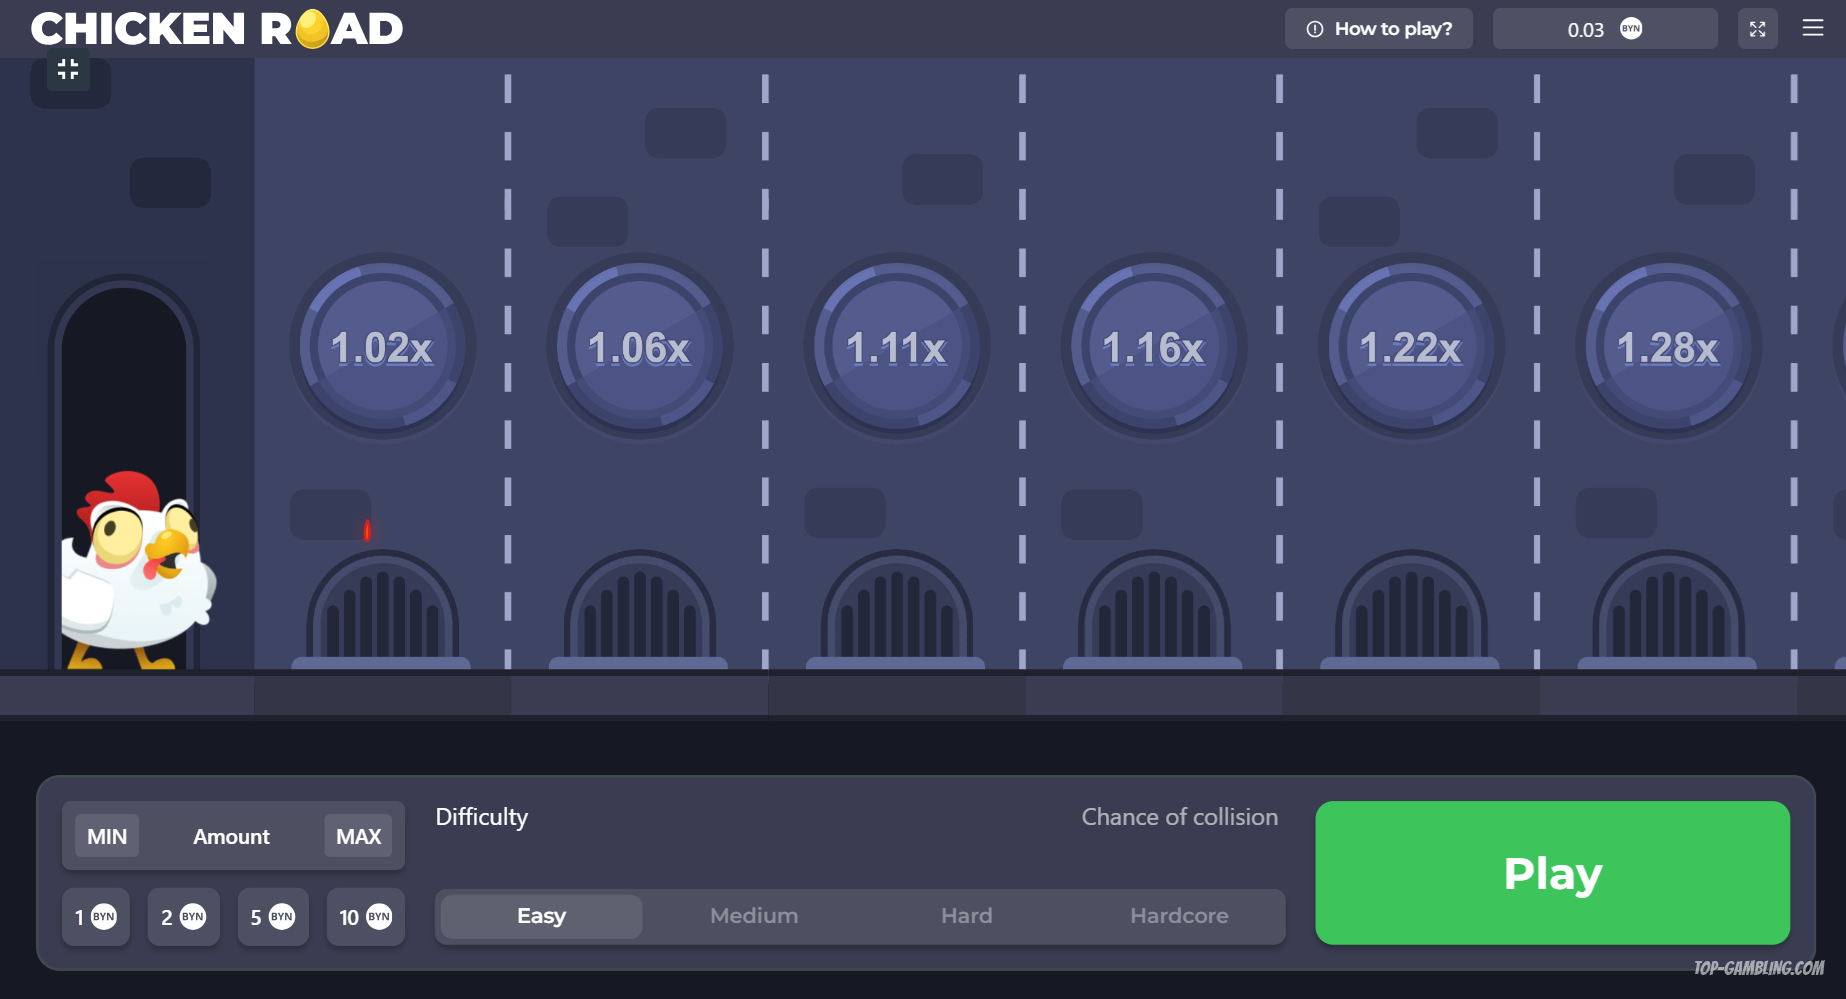This screenshot has width=1846, height=999.
Task: Click the 1.11x multiplier manhole
Action: tap(896, 347)
